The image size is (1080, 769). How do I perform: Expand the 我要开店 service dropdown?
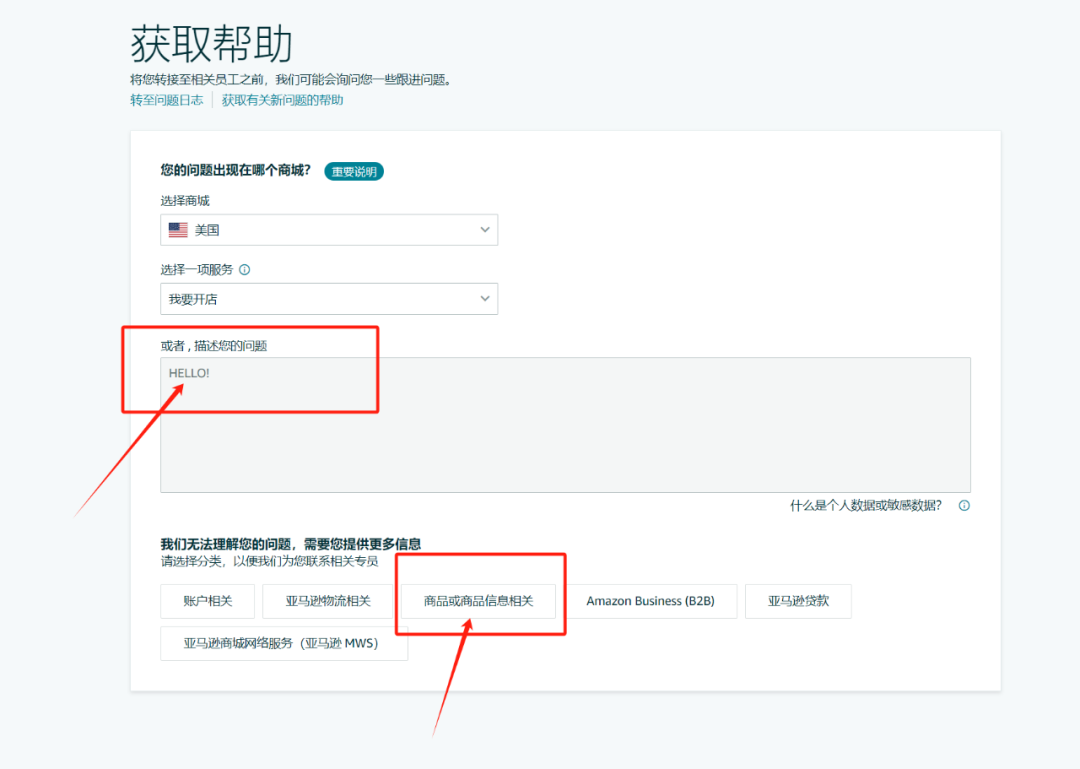329,298
